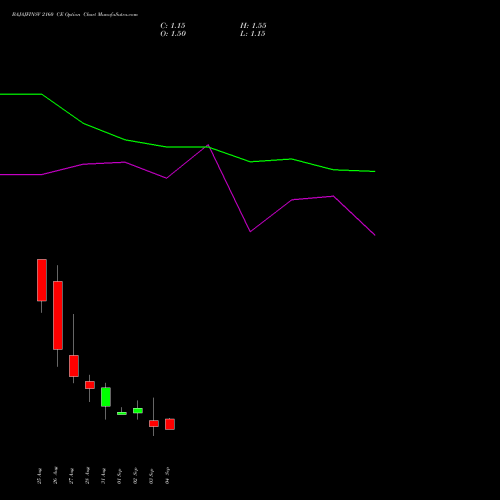Click the 01 Sep date label
This screenshot has height=500, width=500.
[119, 476]
